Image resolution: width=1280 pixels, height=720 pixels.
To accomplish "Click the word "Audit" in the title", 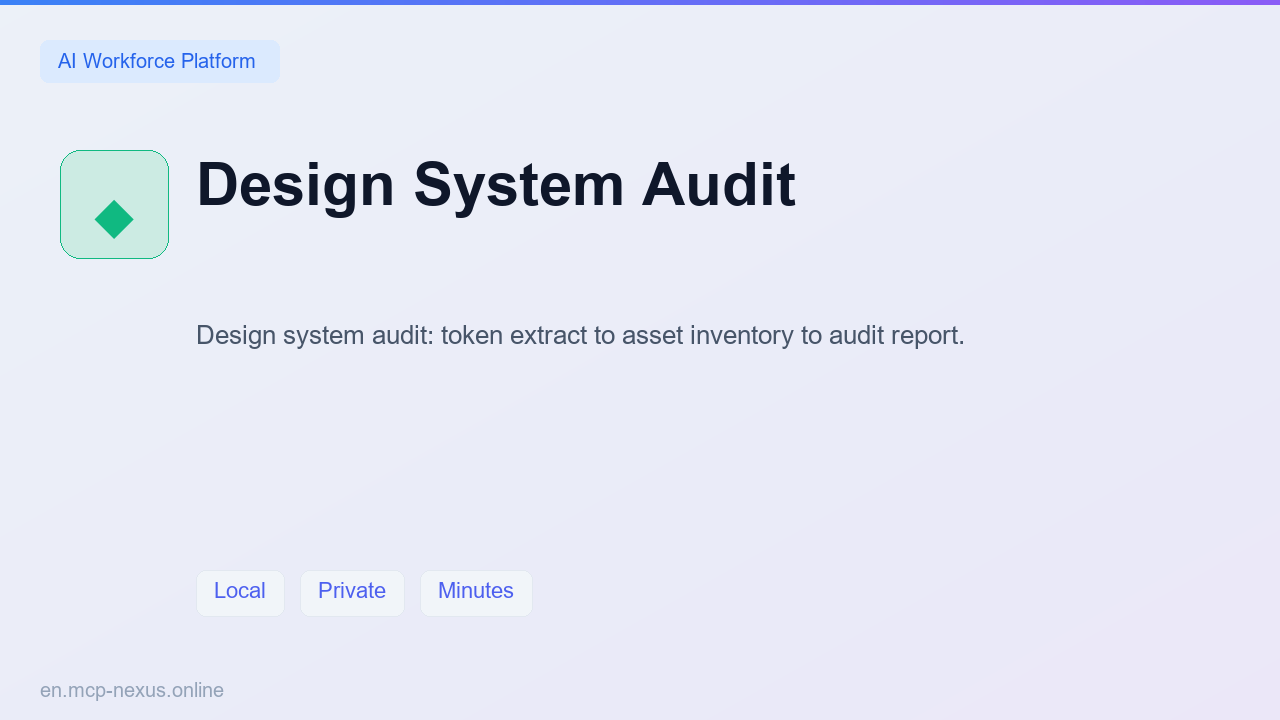I will (719, 185).
